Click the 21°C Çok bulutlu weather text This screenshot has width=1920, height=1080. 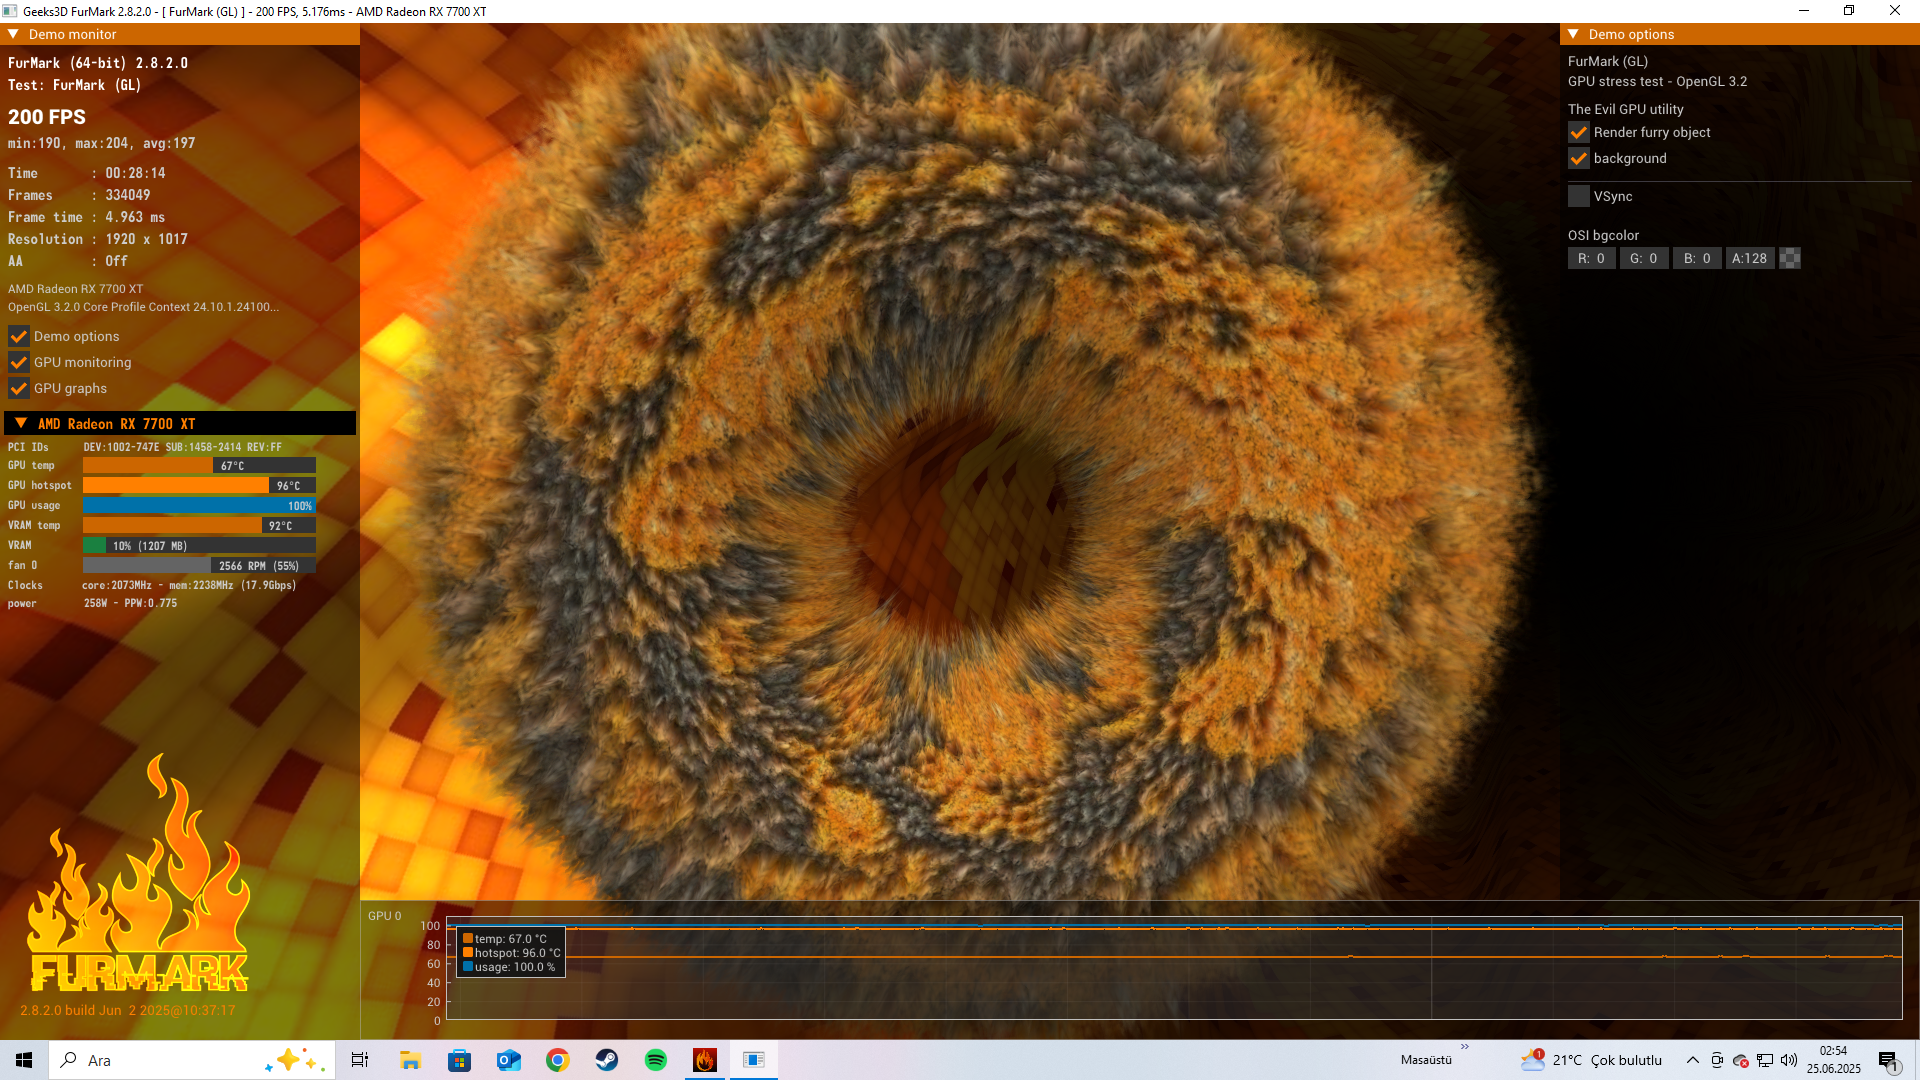(x=1607, y=1060)
